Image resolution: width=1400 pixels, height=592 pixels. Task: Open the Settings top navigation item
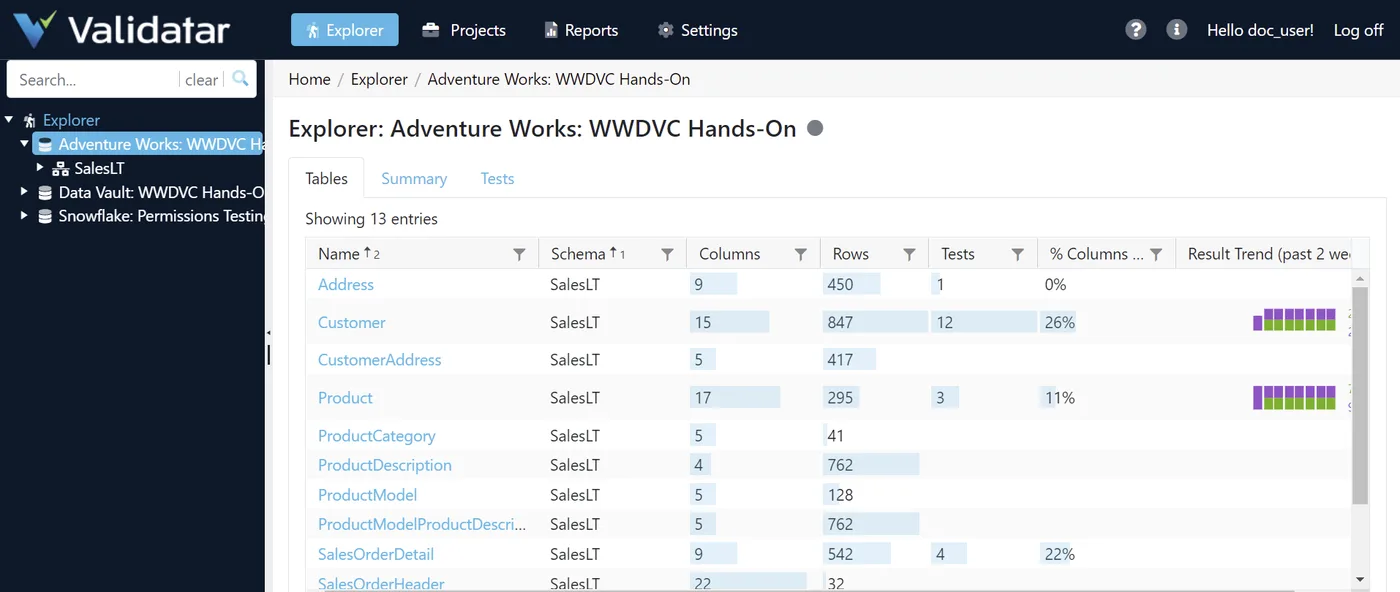point(697,30)
